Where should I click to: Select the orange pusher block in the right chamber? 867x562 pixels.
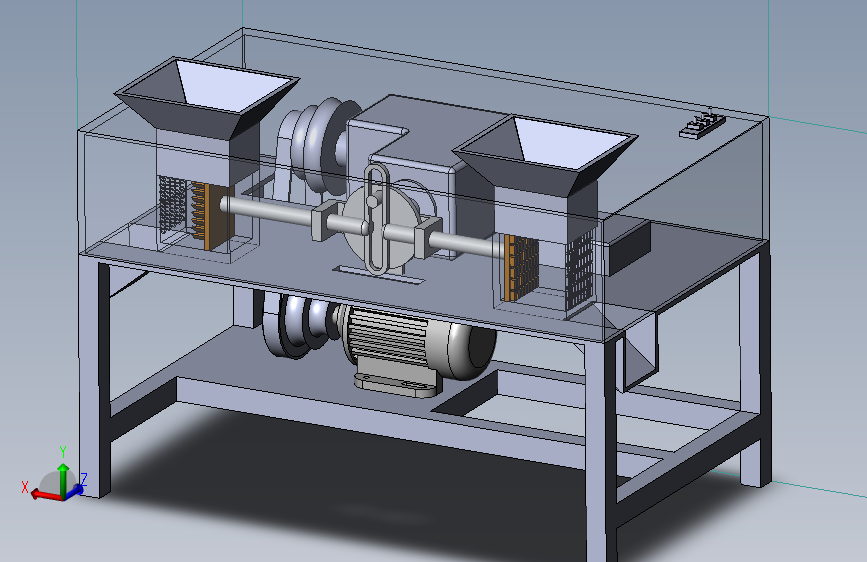pos(520,268)
